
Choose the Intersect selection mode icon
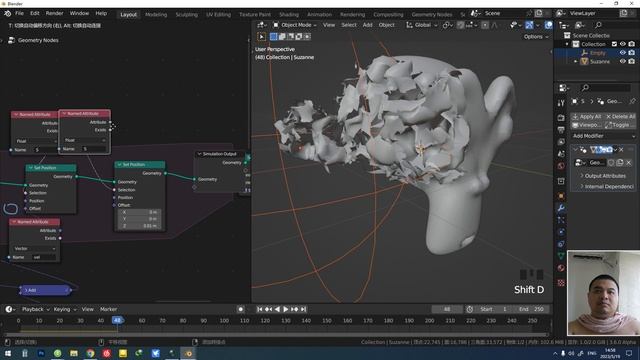(307, 37)
